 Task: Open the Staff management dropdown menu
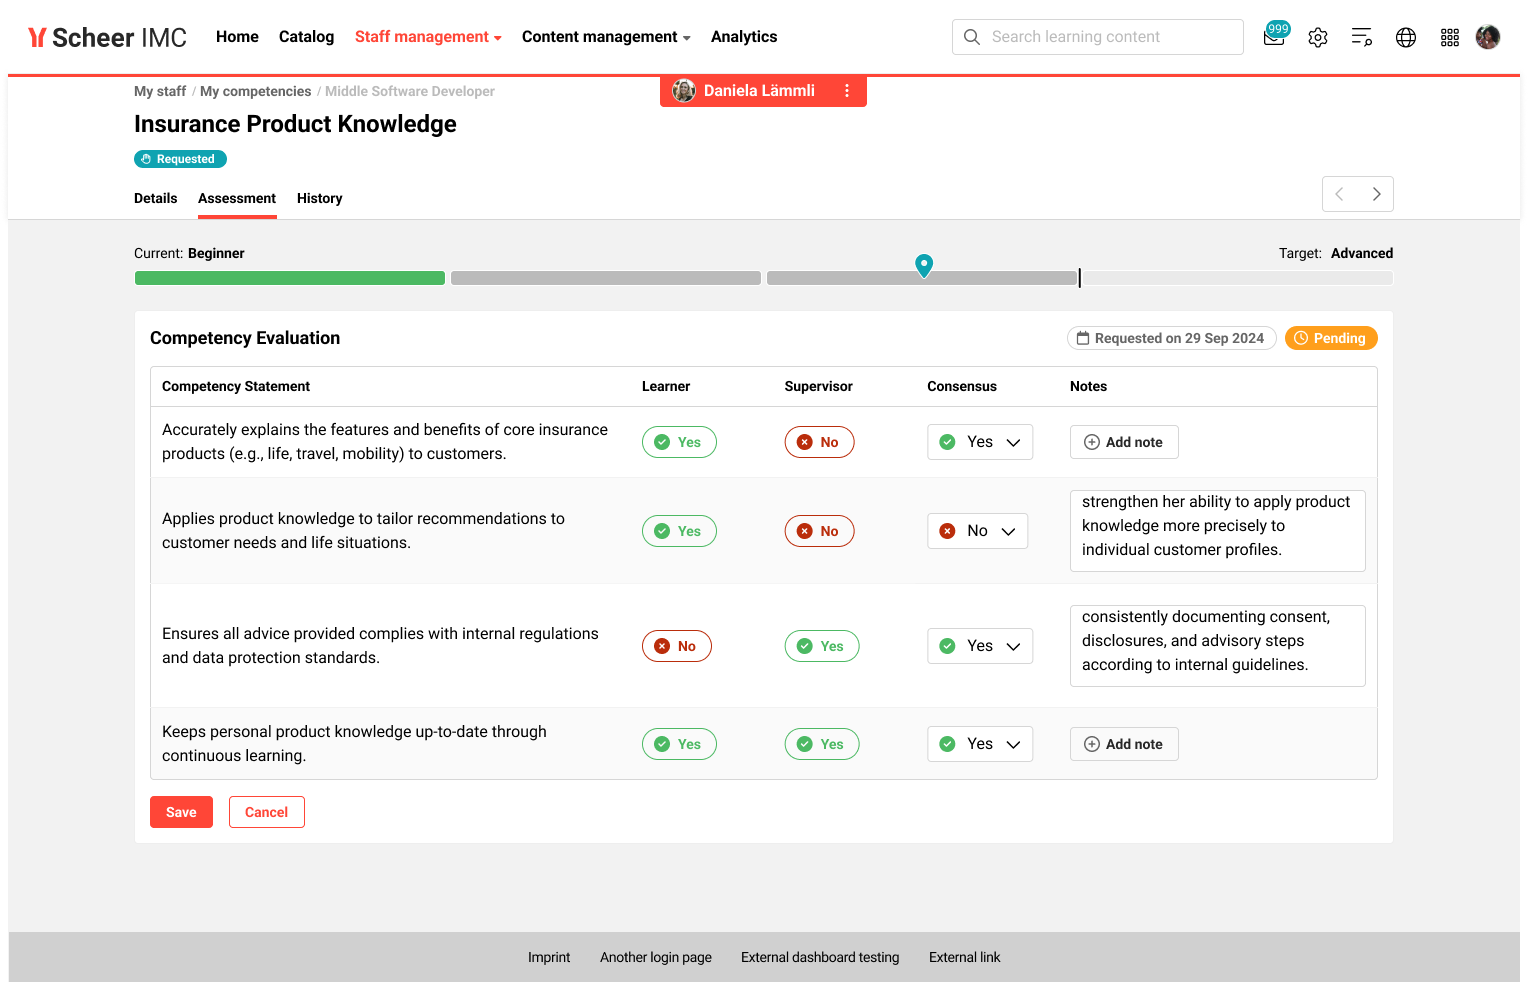click(428, 37)
